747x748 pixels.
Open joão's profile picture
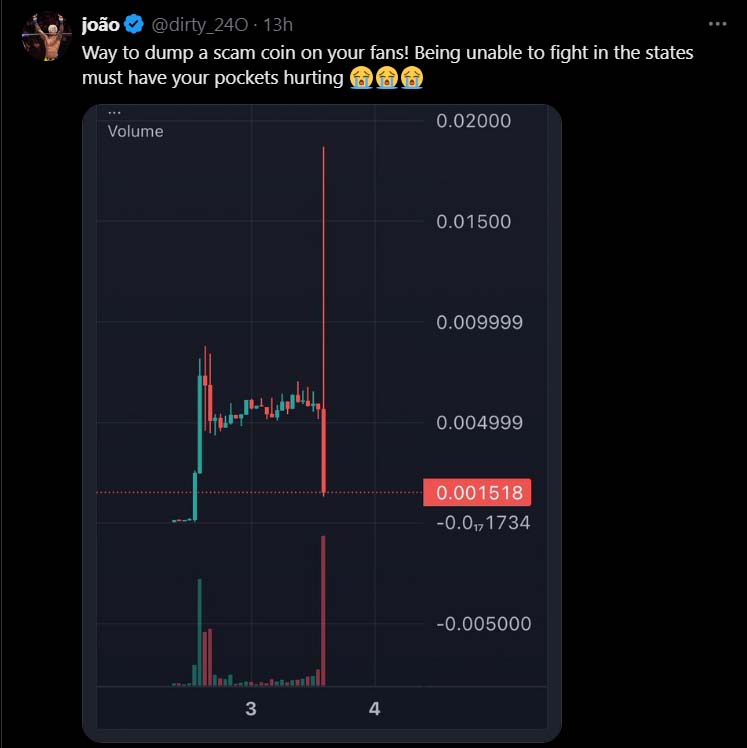[x=42, y=35]
